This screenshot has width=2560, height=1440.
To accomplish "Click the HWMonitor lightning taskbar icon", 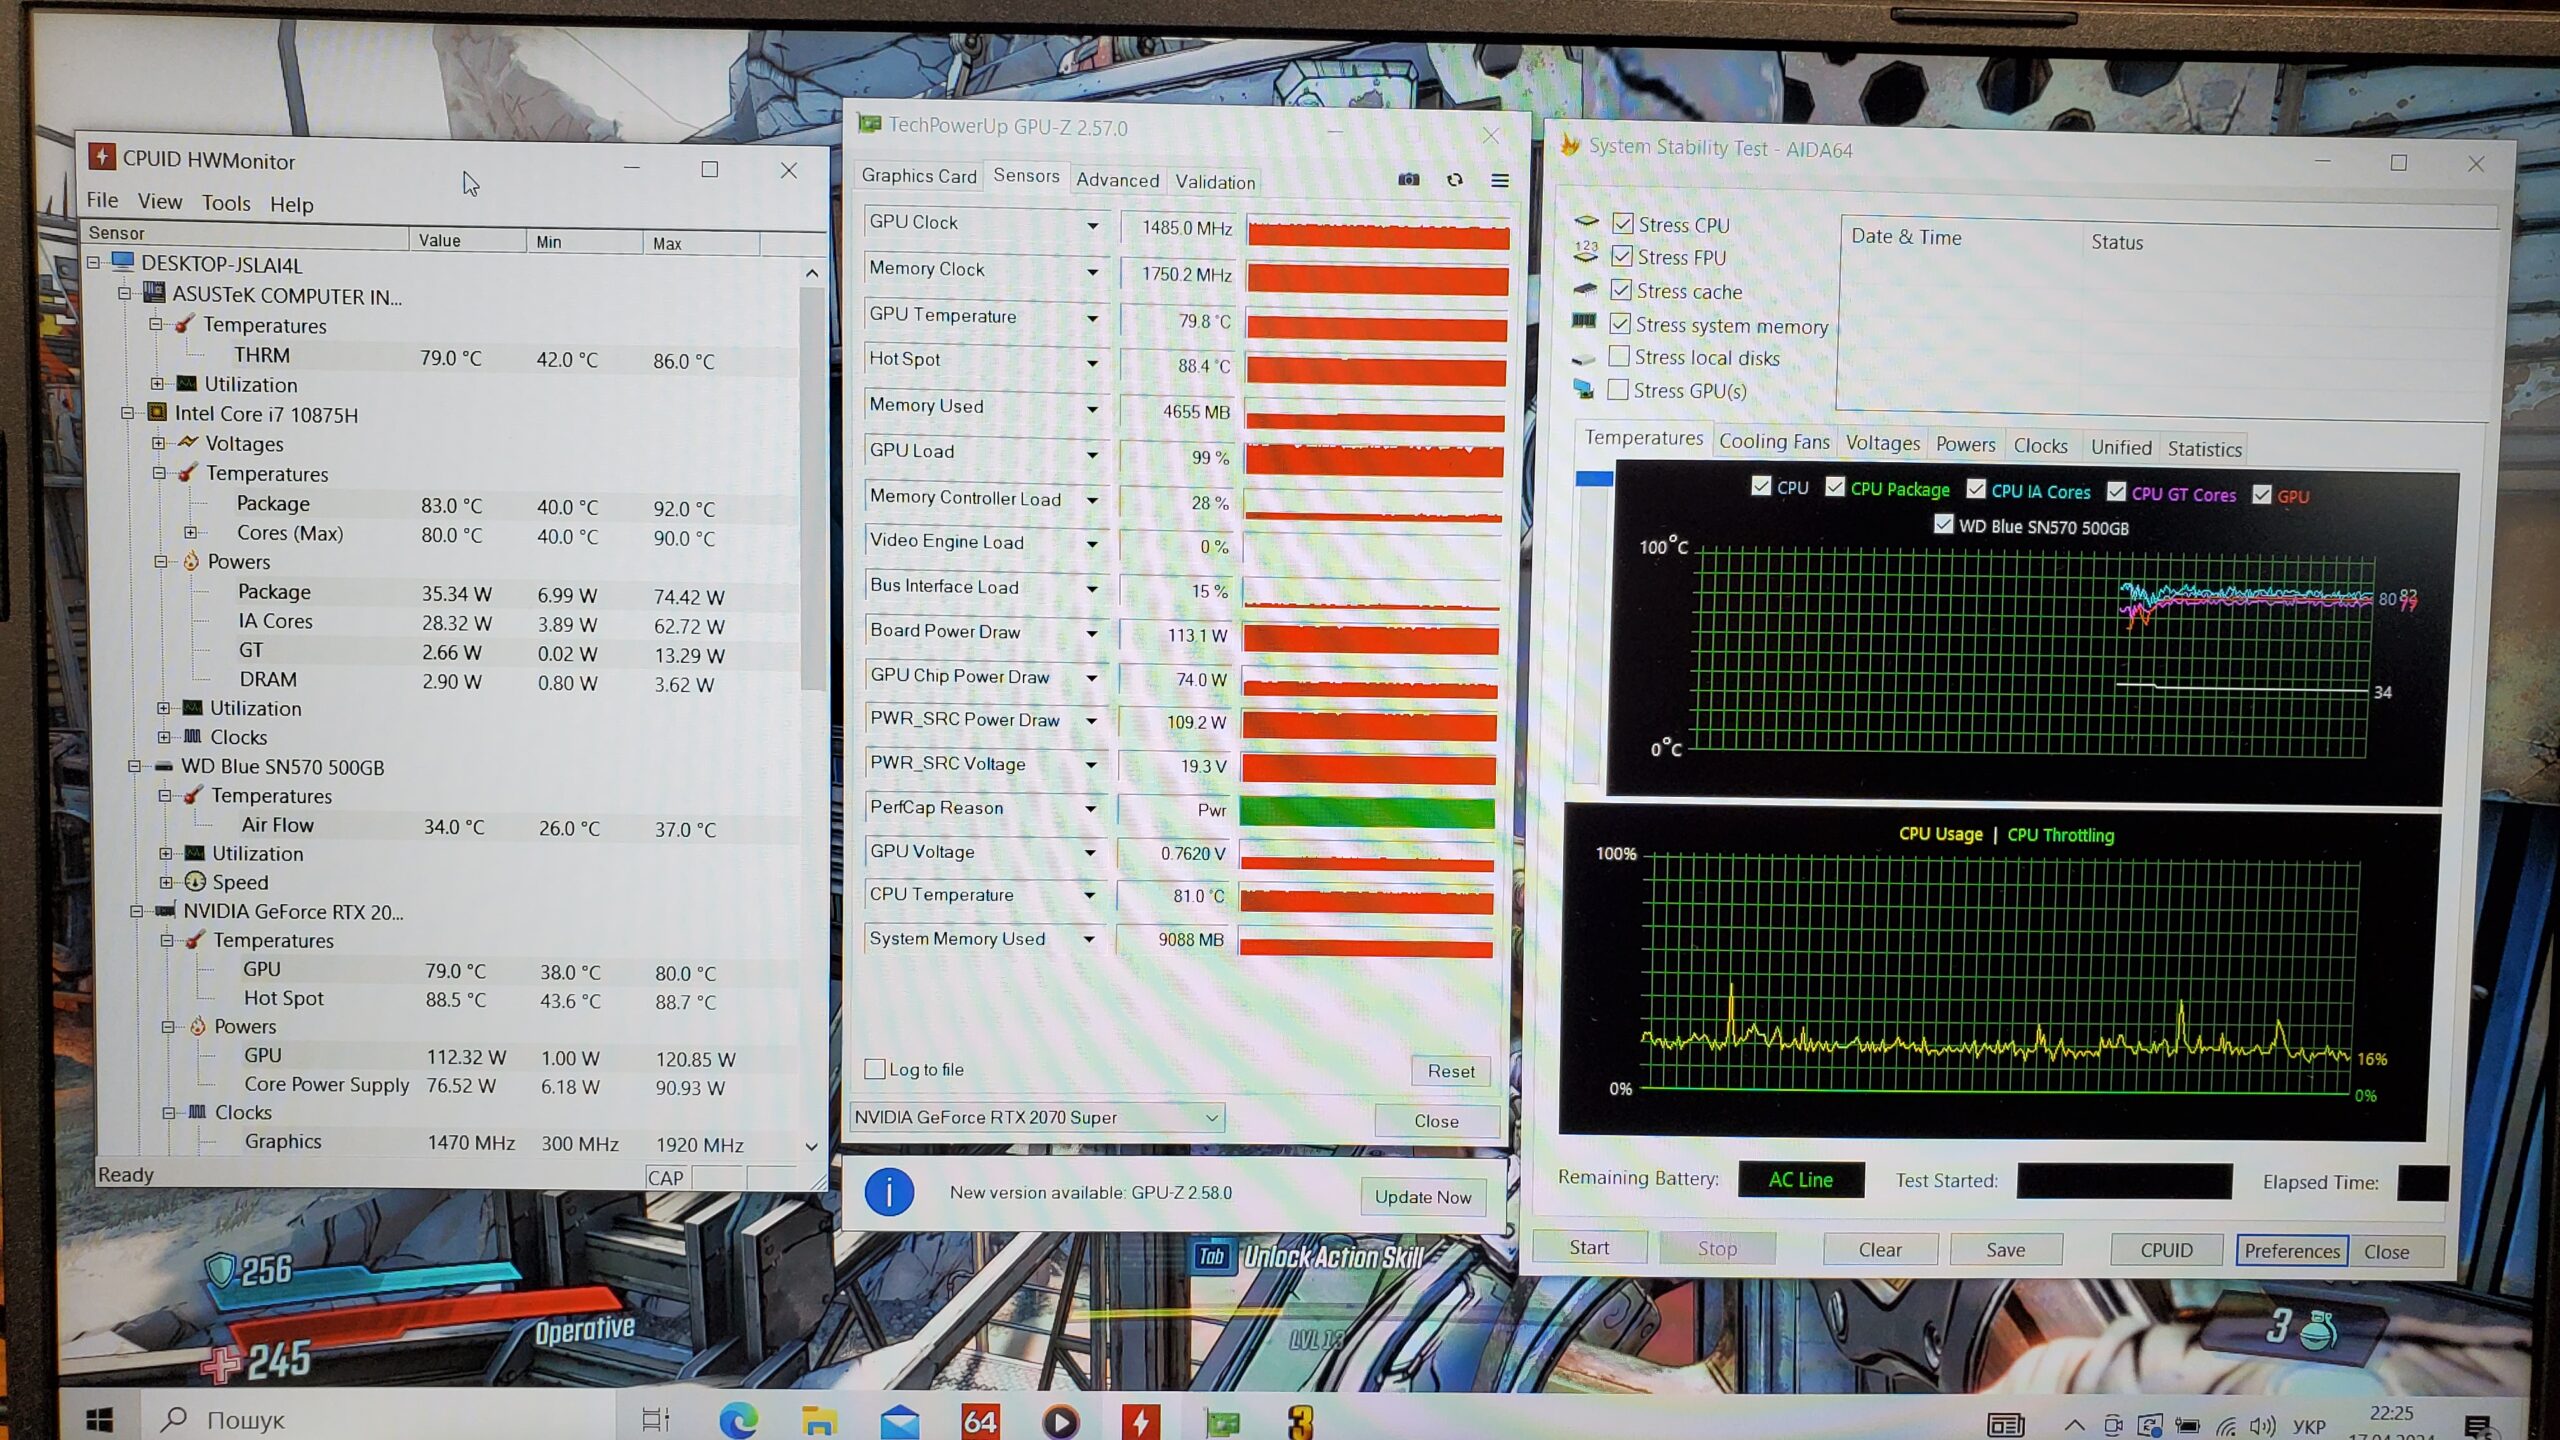I will (1139, 1421).
